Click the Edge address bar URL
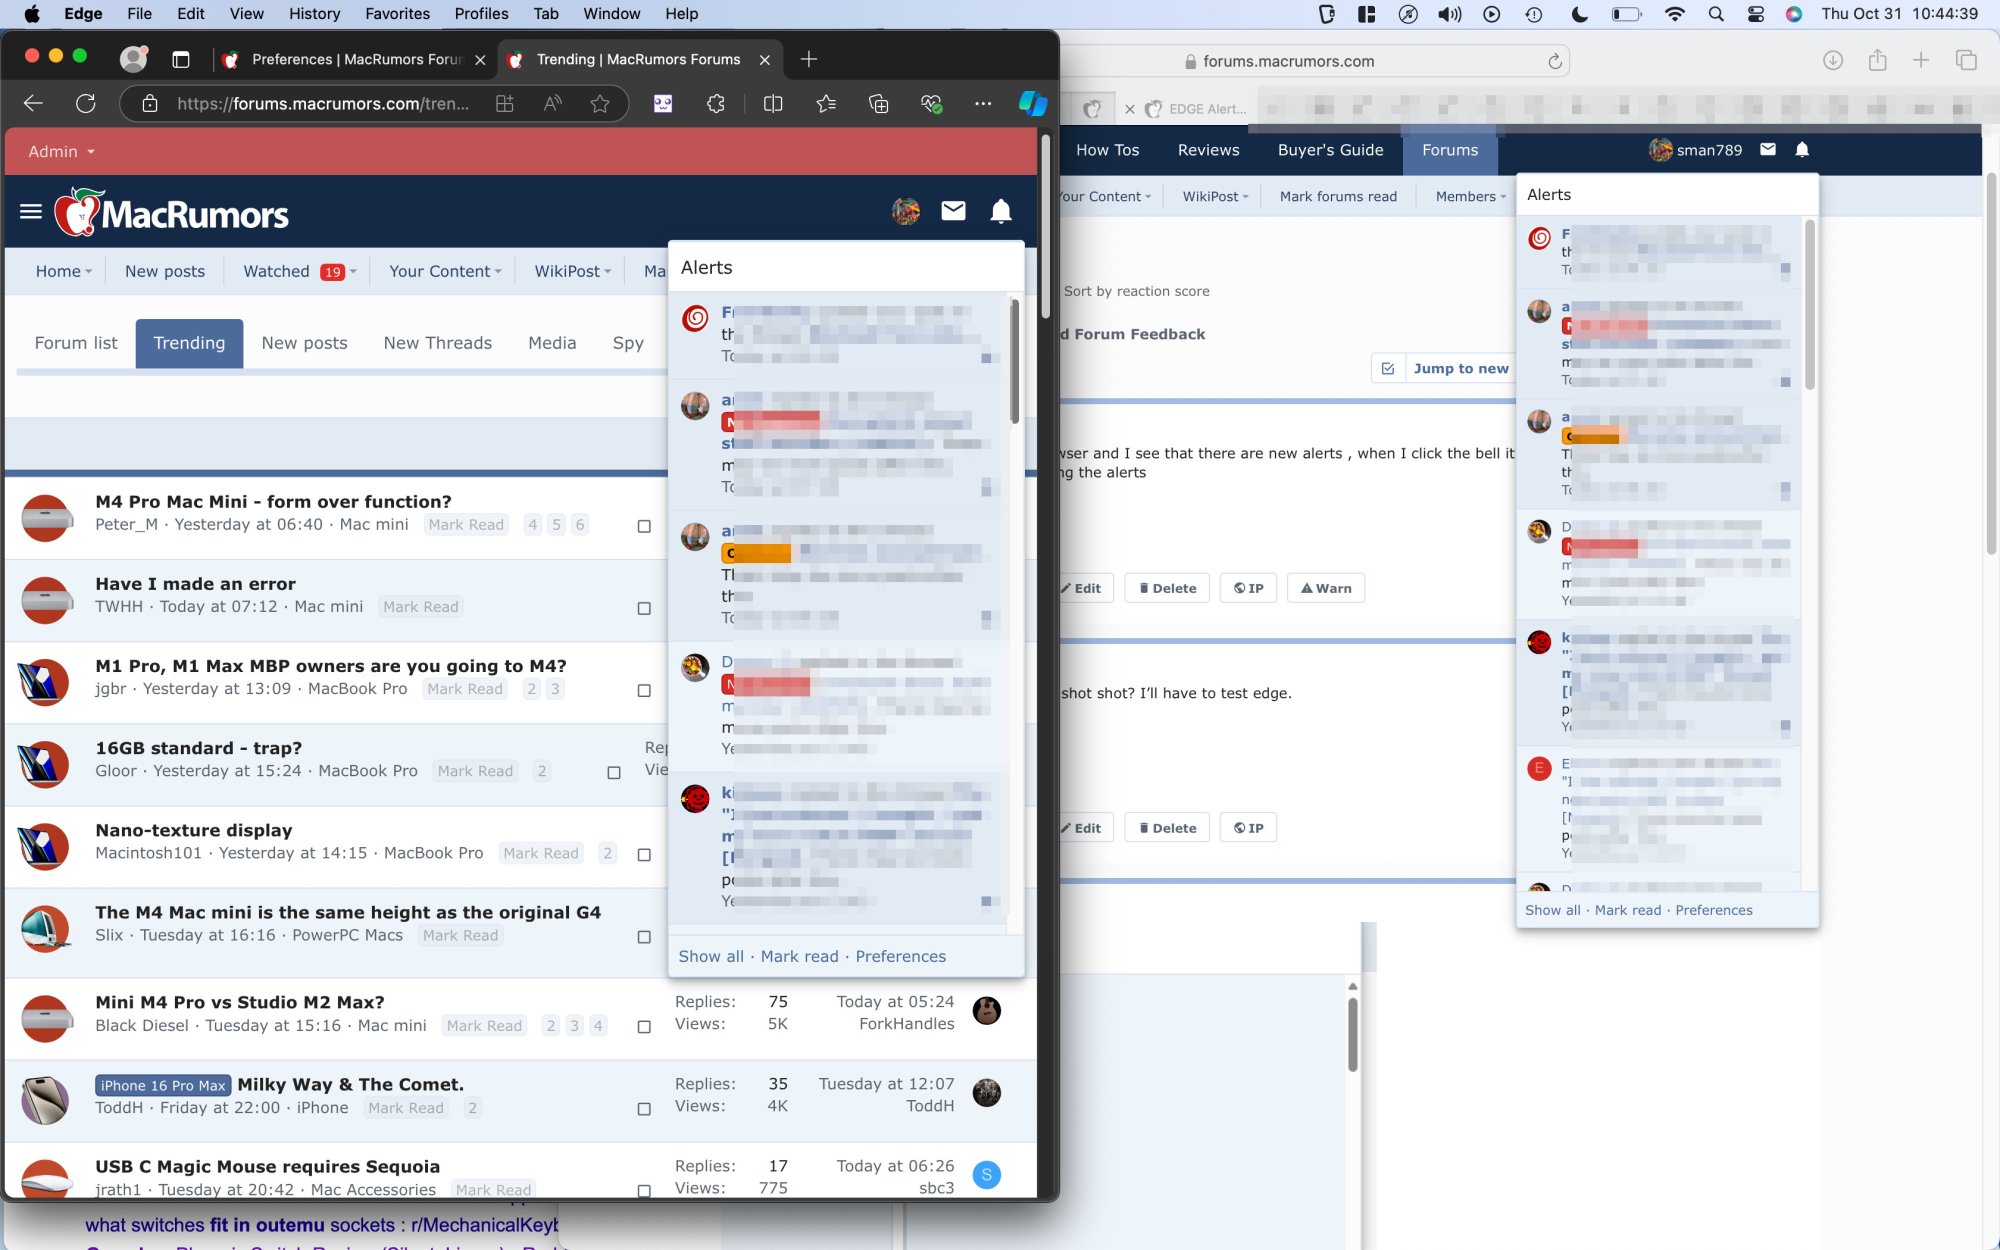The width and height of the screenshot is (2000, 1250). 322,103
